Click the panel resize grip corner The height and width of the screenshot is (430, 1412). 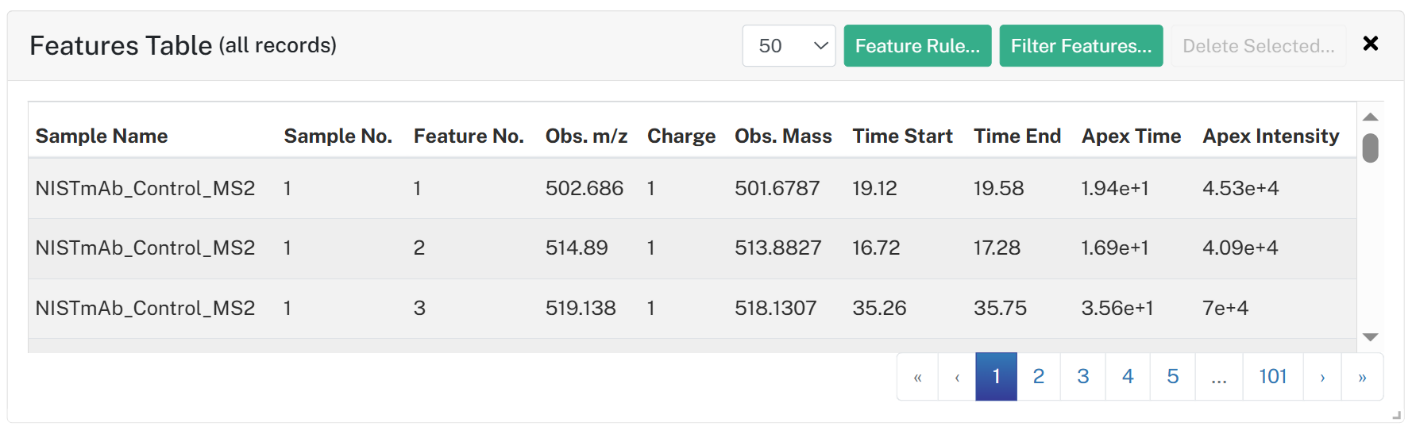(1395, 414)
